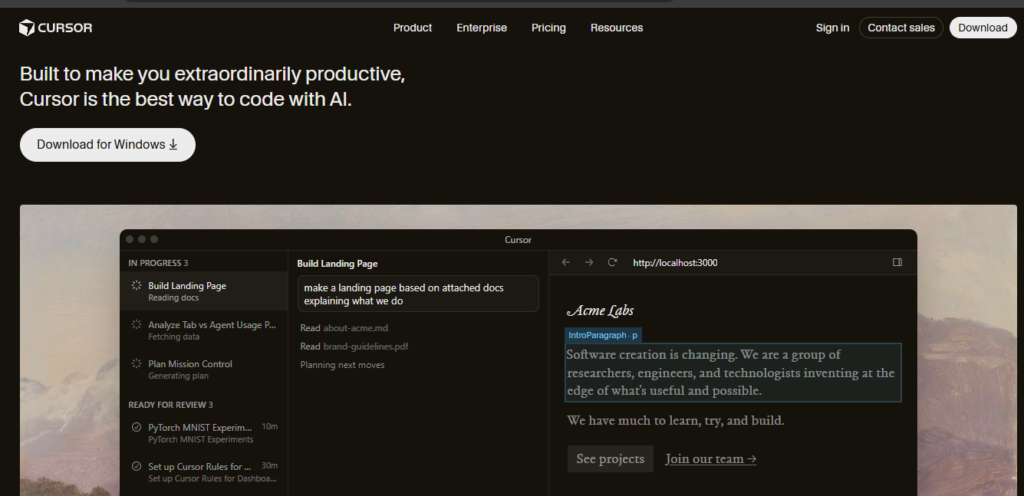Click Join our team link
This screenshot has width=1024, height=496.
point(711,459)
